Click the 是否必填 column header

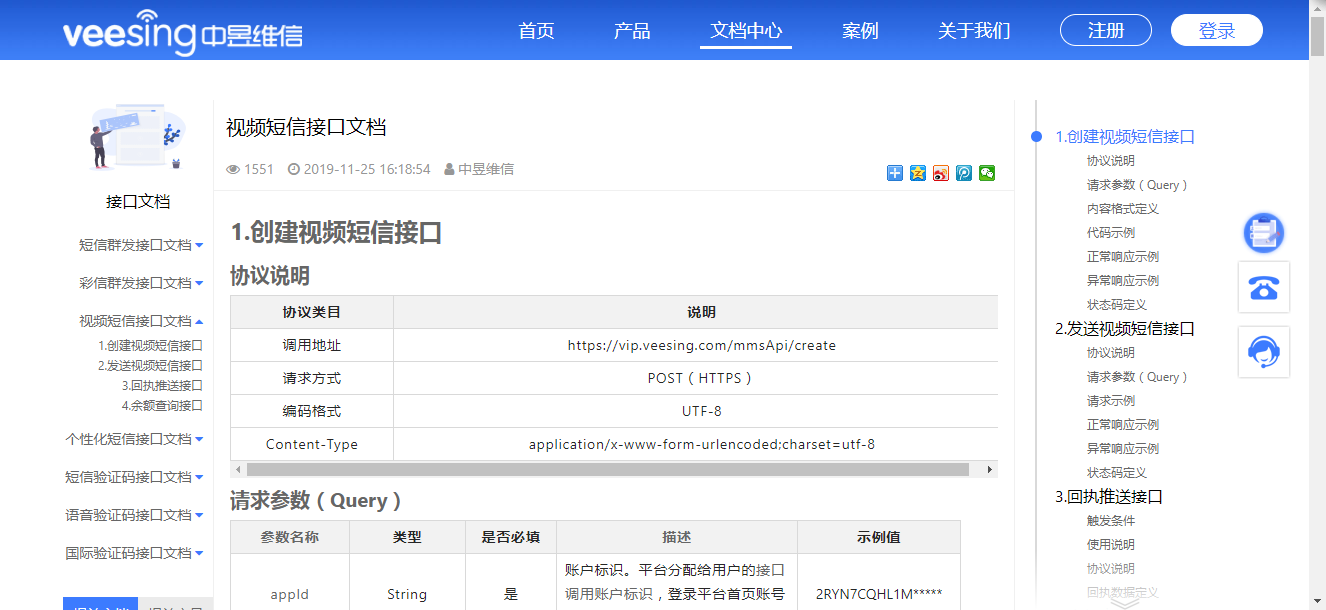tap(511, 537)
